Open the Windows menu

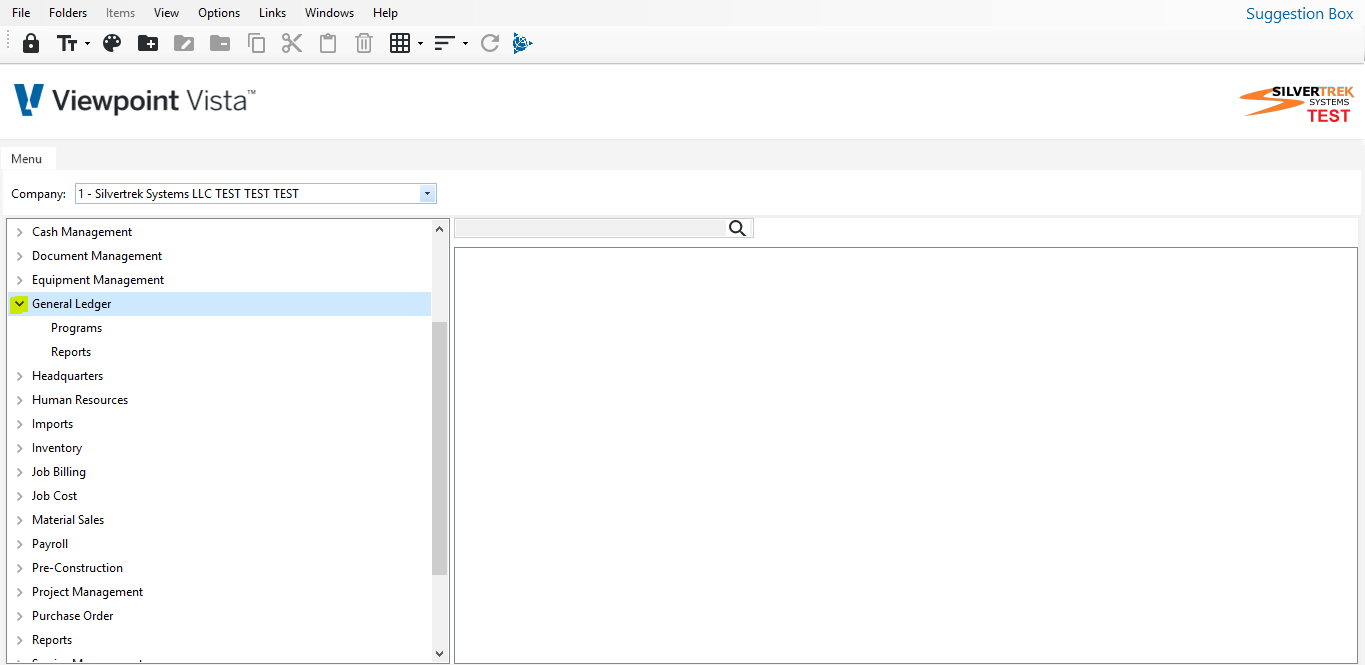pyautogui.click(x=330, y=13)
